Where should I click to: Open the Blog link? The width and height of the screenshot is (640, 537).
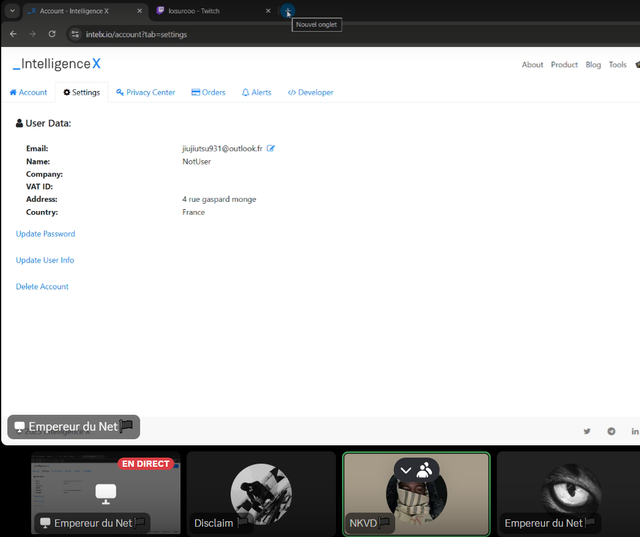[x=593, y=64]
